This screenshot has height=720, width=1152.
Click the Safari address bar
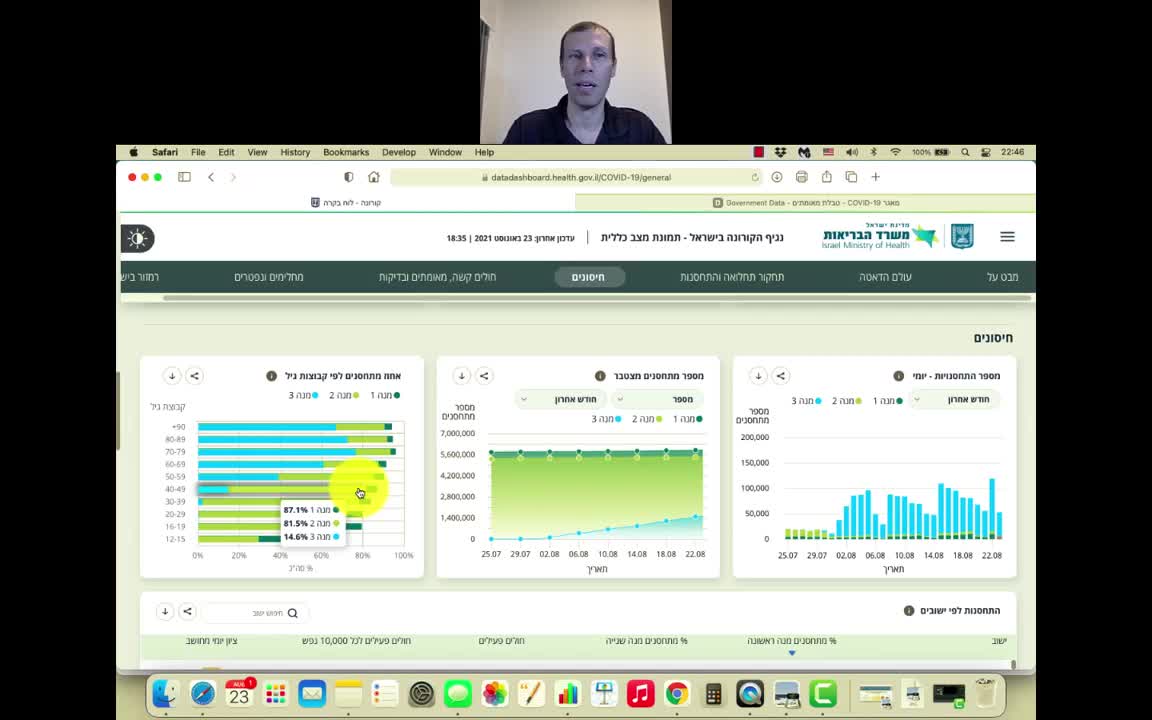click(x=577, y=177)
